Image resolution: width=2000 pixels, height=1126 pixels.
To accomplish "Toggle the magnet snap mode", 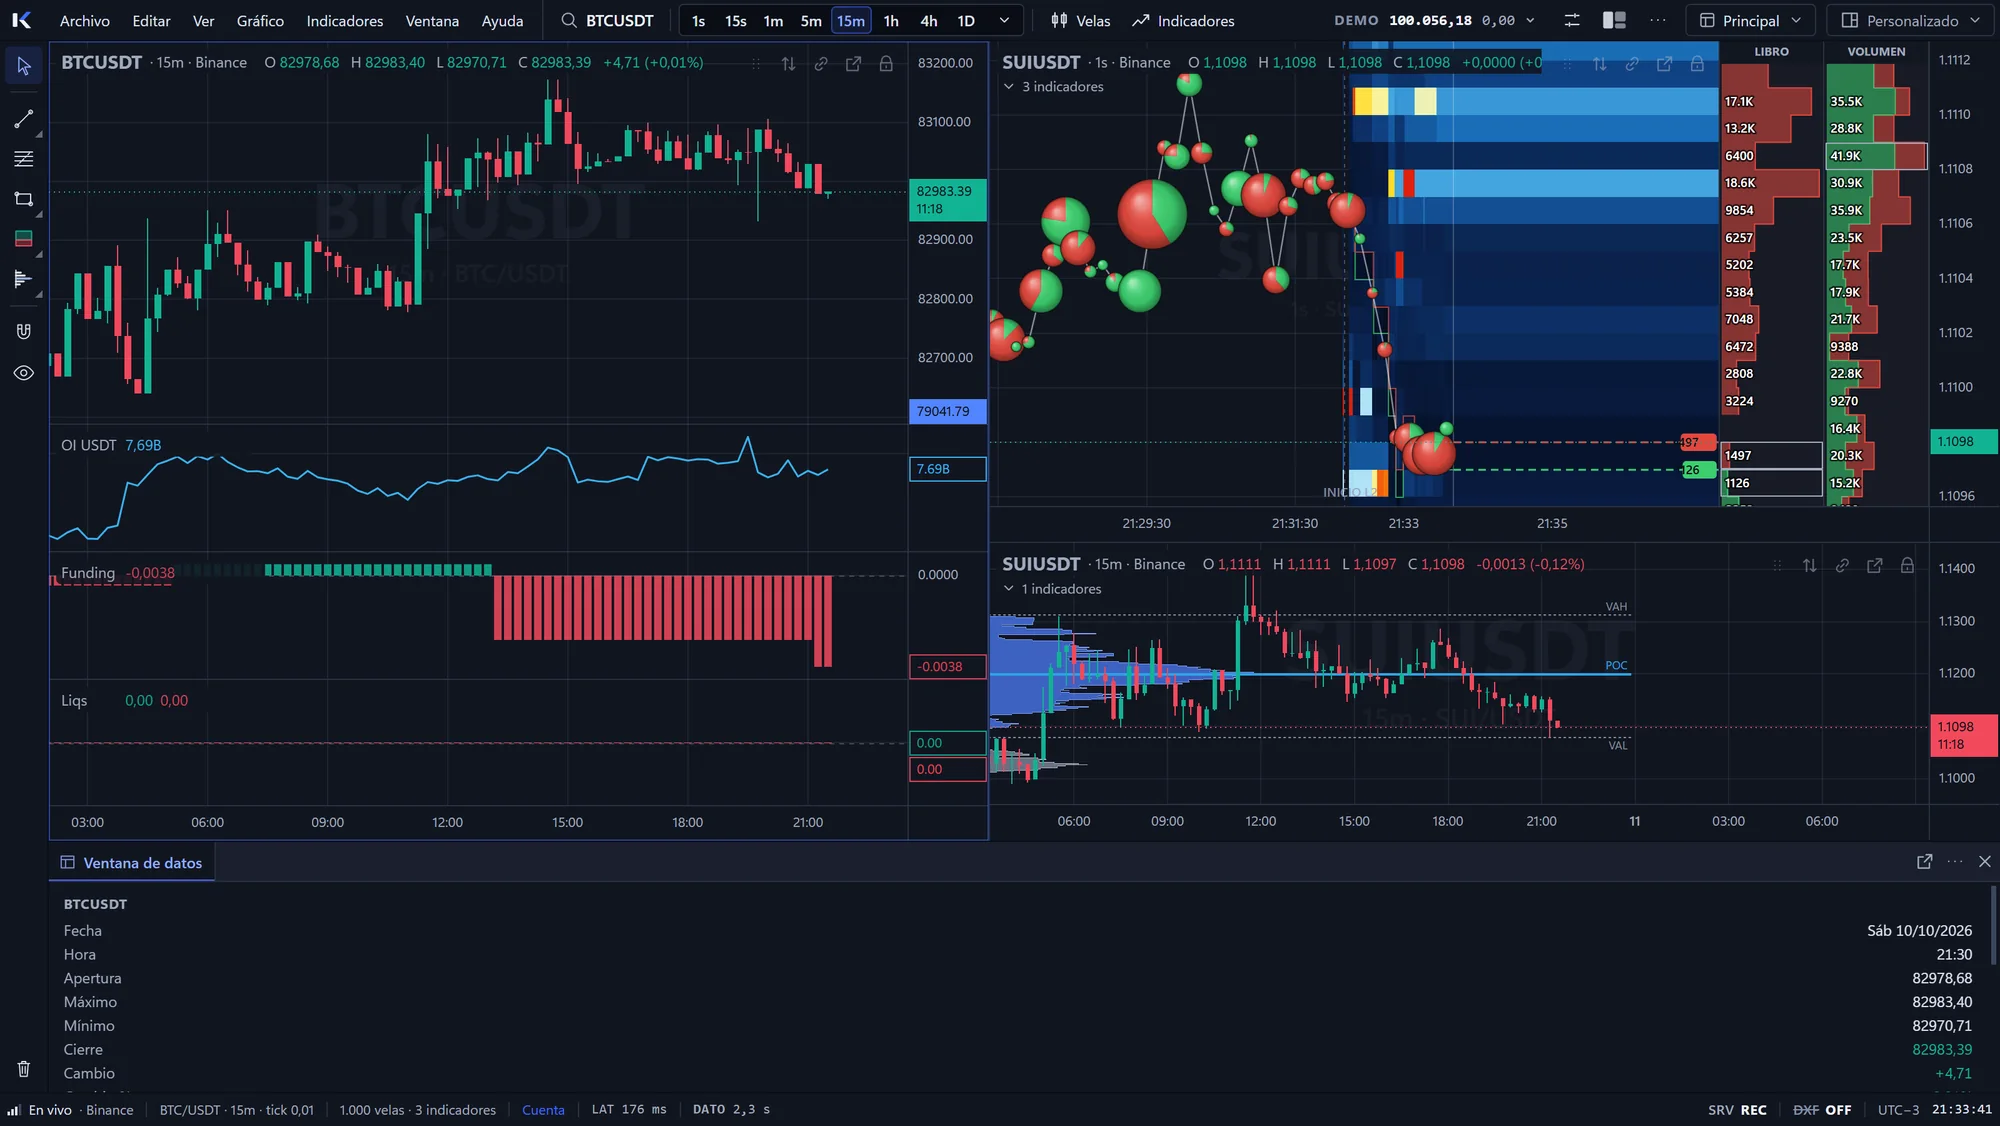I will coord(24,331).
